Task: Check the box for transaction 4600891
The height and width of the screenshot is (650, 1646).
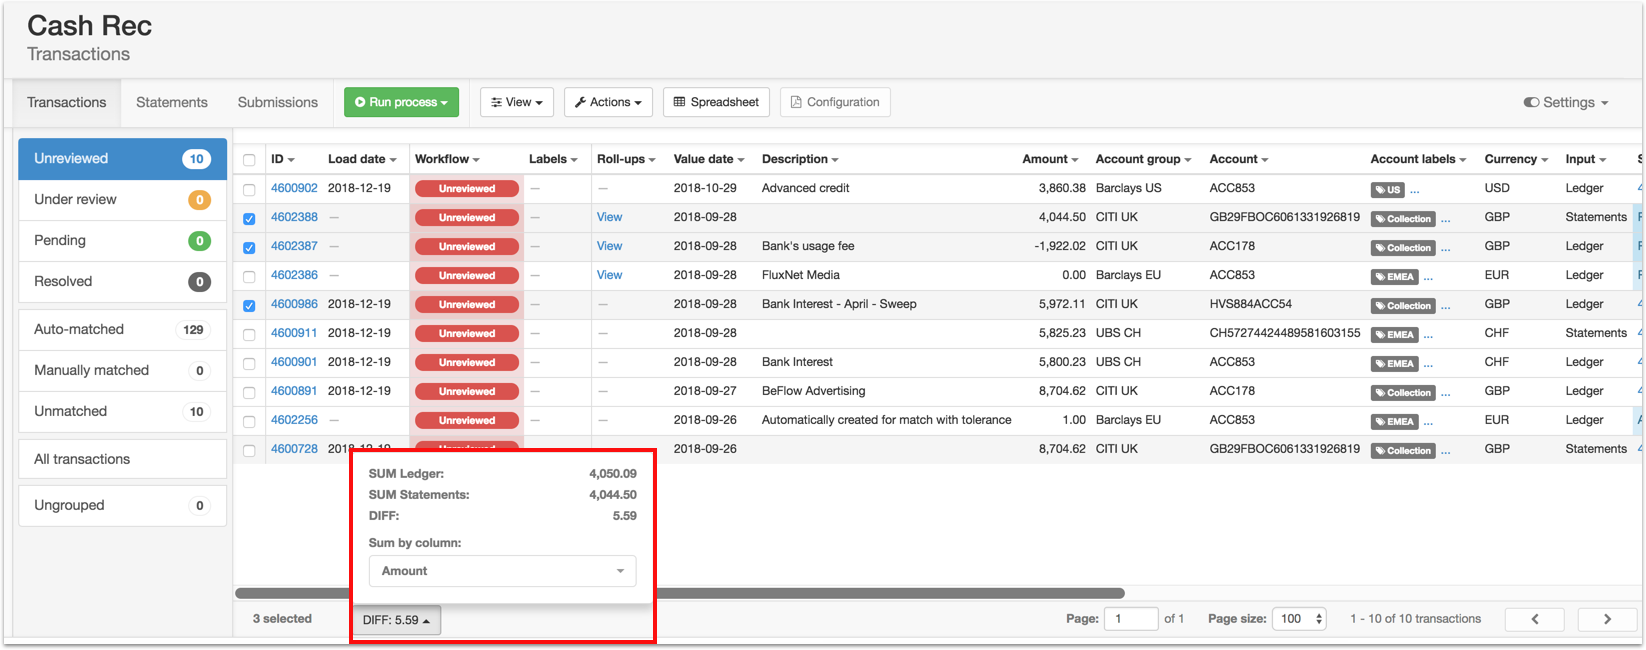Action: coord(249,392)
